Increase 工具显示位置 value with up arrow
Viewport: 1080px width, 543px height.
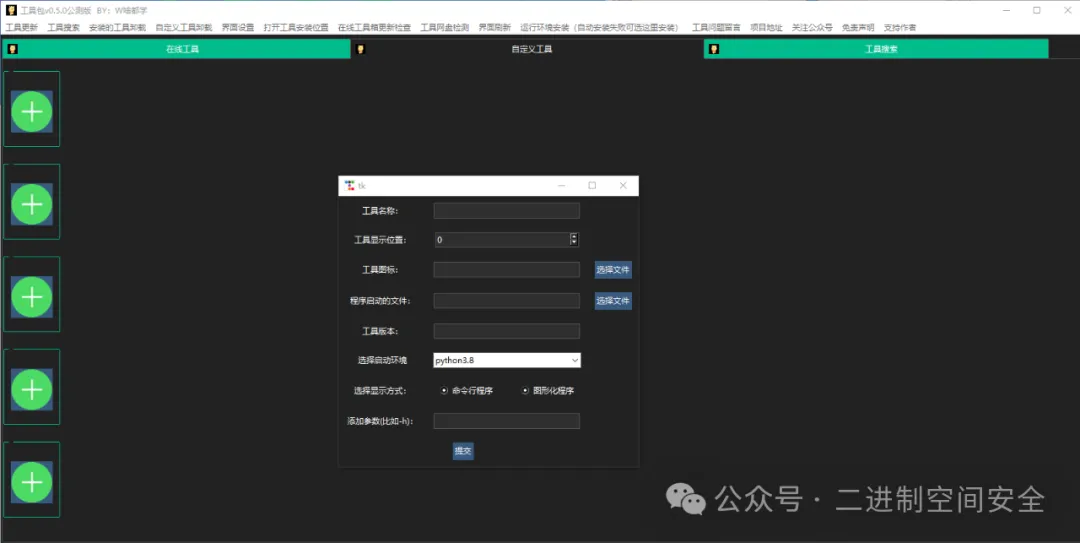click(574, 236)
